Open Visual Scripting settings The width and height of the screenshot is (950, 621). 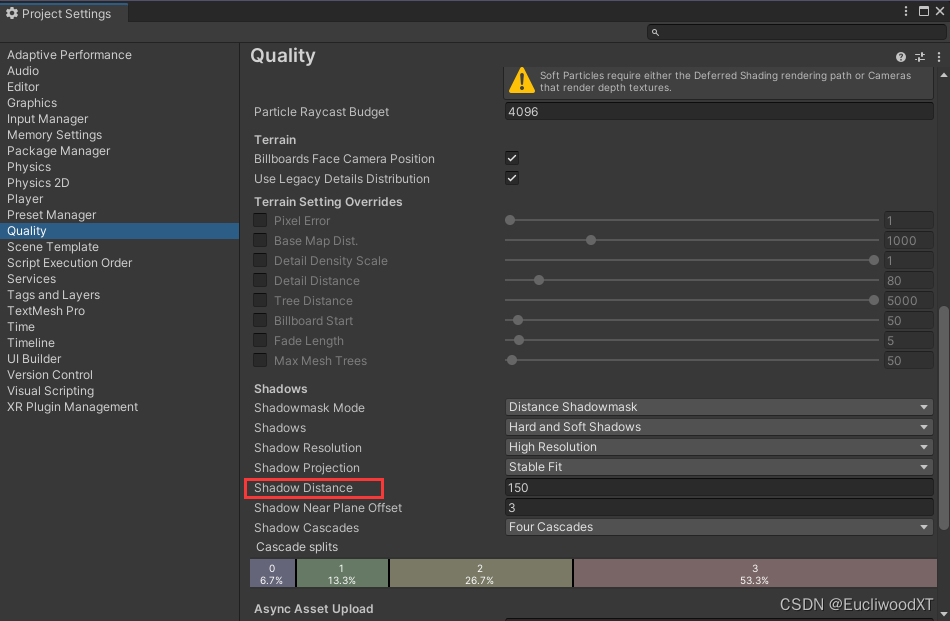tap(50, 391)
